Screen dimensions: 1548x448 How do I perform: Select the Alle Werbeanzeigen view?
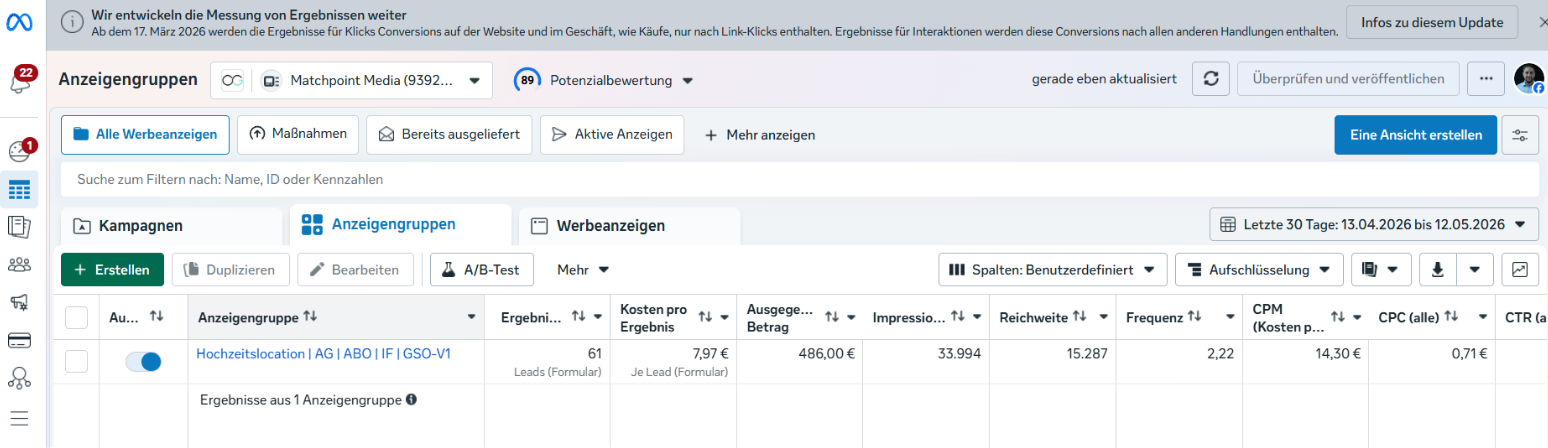(145, 134)
